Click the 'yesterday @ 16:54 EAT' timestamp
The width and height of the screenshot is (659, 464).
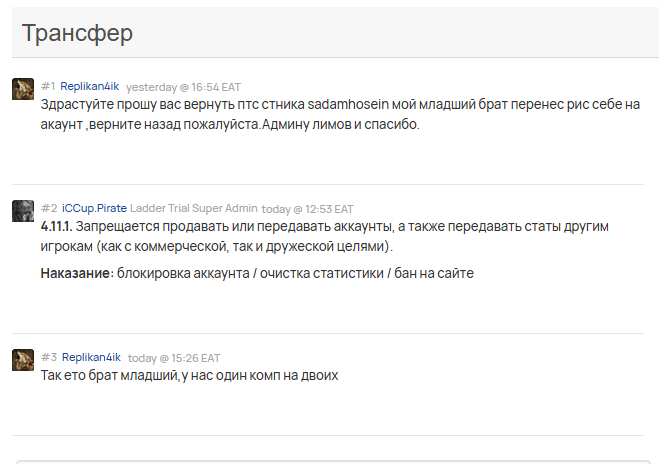183,87
